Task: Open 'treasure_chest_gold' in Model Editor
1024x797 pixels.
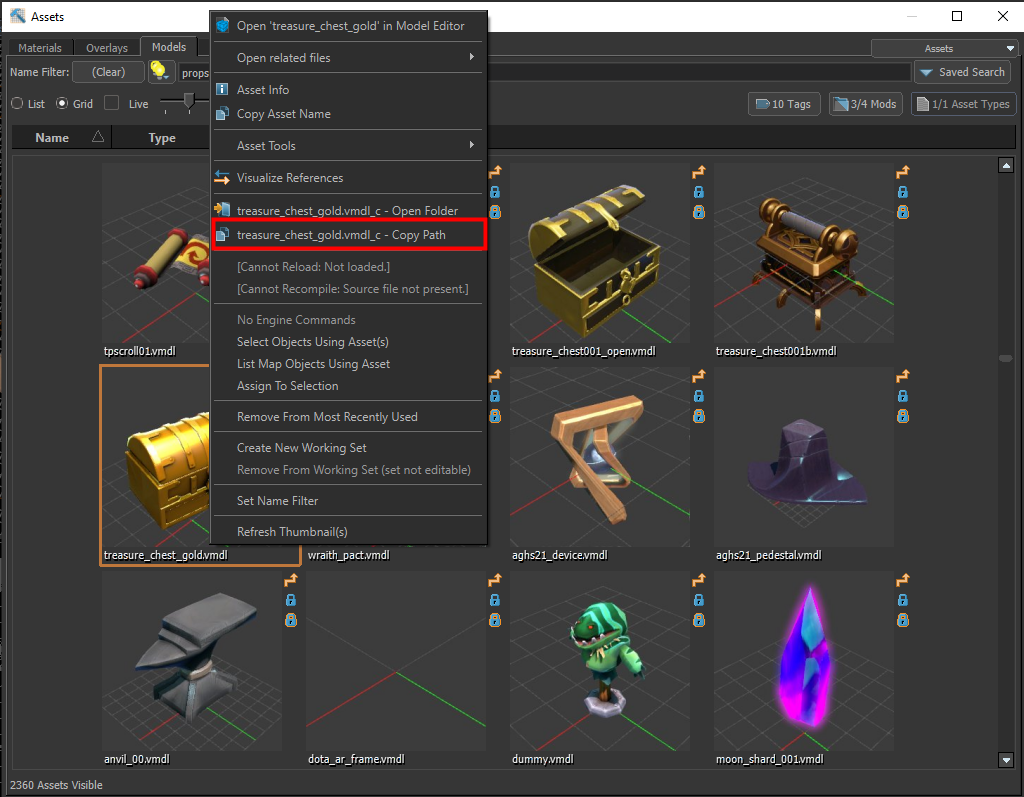Action: 348,25
